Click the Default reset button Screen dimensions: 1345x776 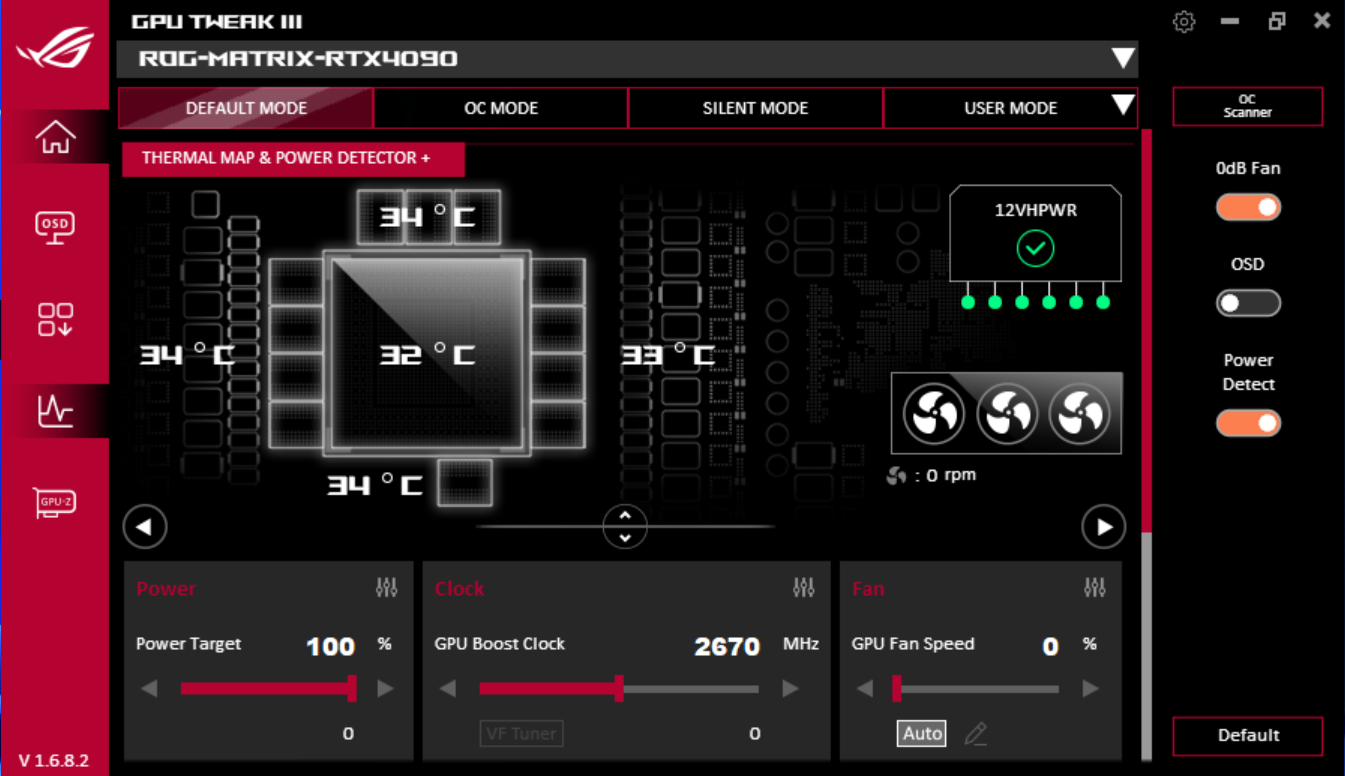(x=1248, y=736)
